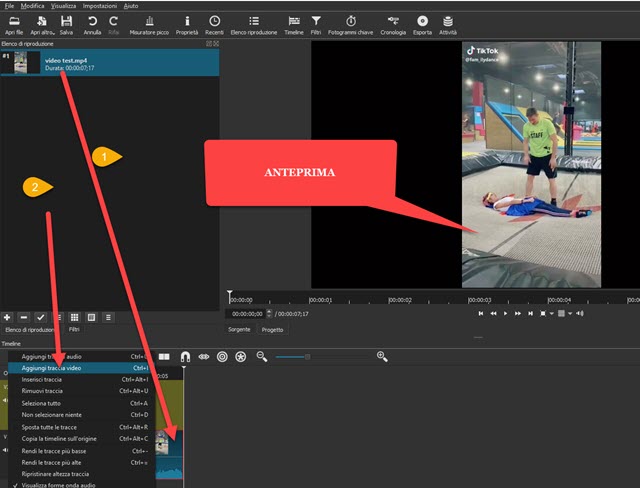
Task: Add item to playlist with plus button
Action: click(7, 317)
